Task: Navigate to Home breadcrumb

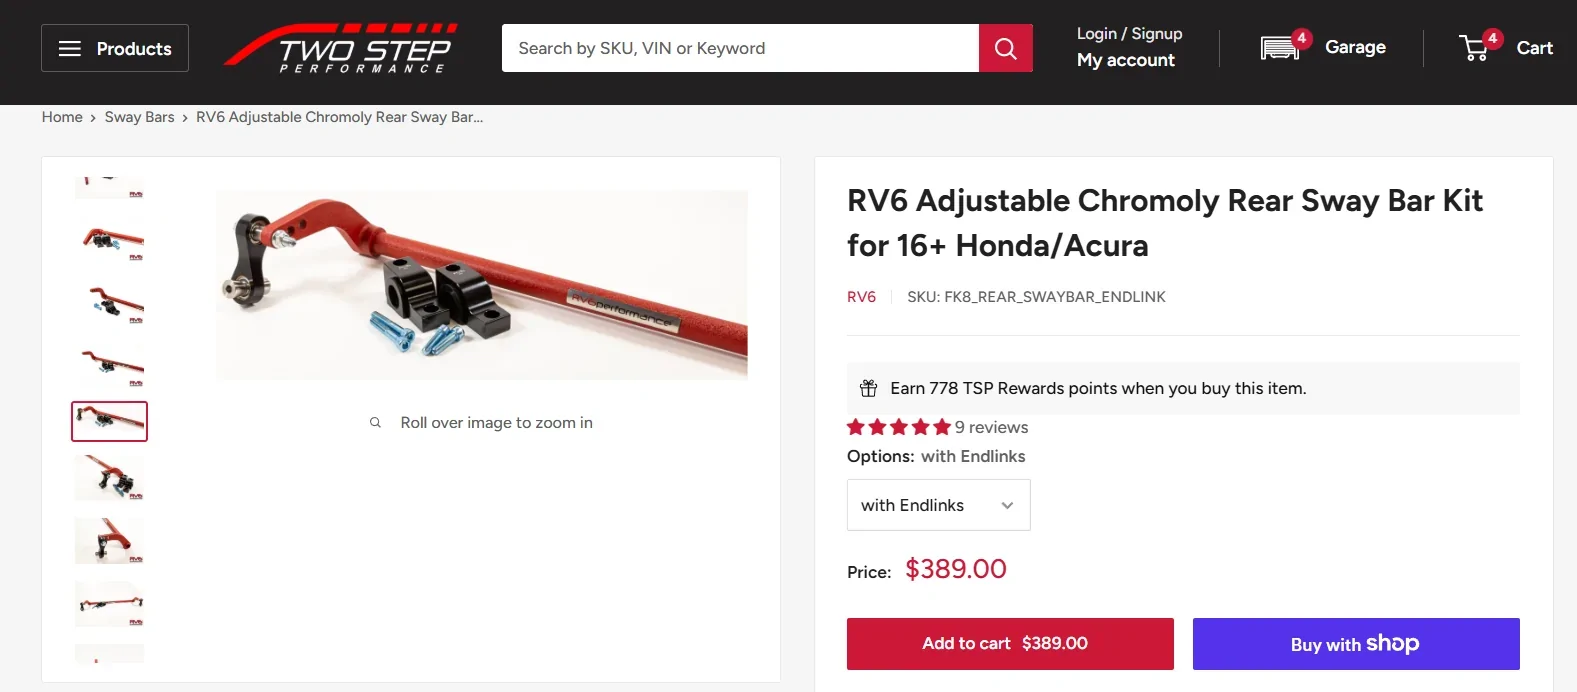Action: tap(62, 117)
